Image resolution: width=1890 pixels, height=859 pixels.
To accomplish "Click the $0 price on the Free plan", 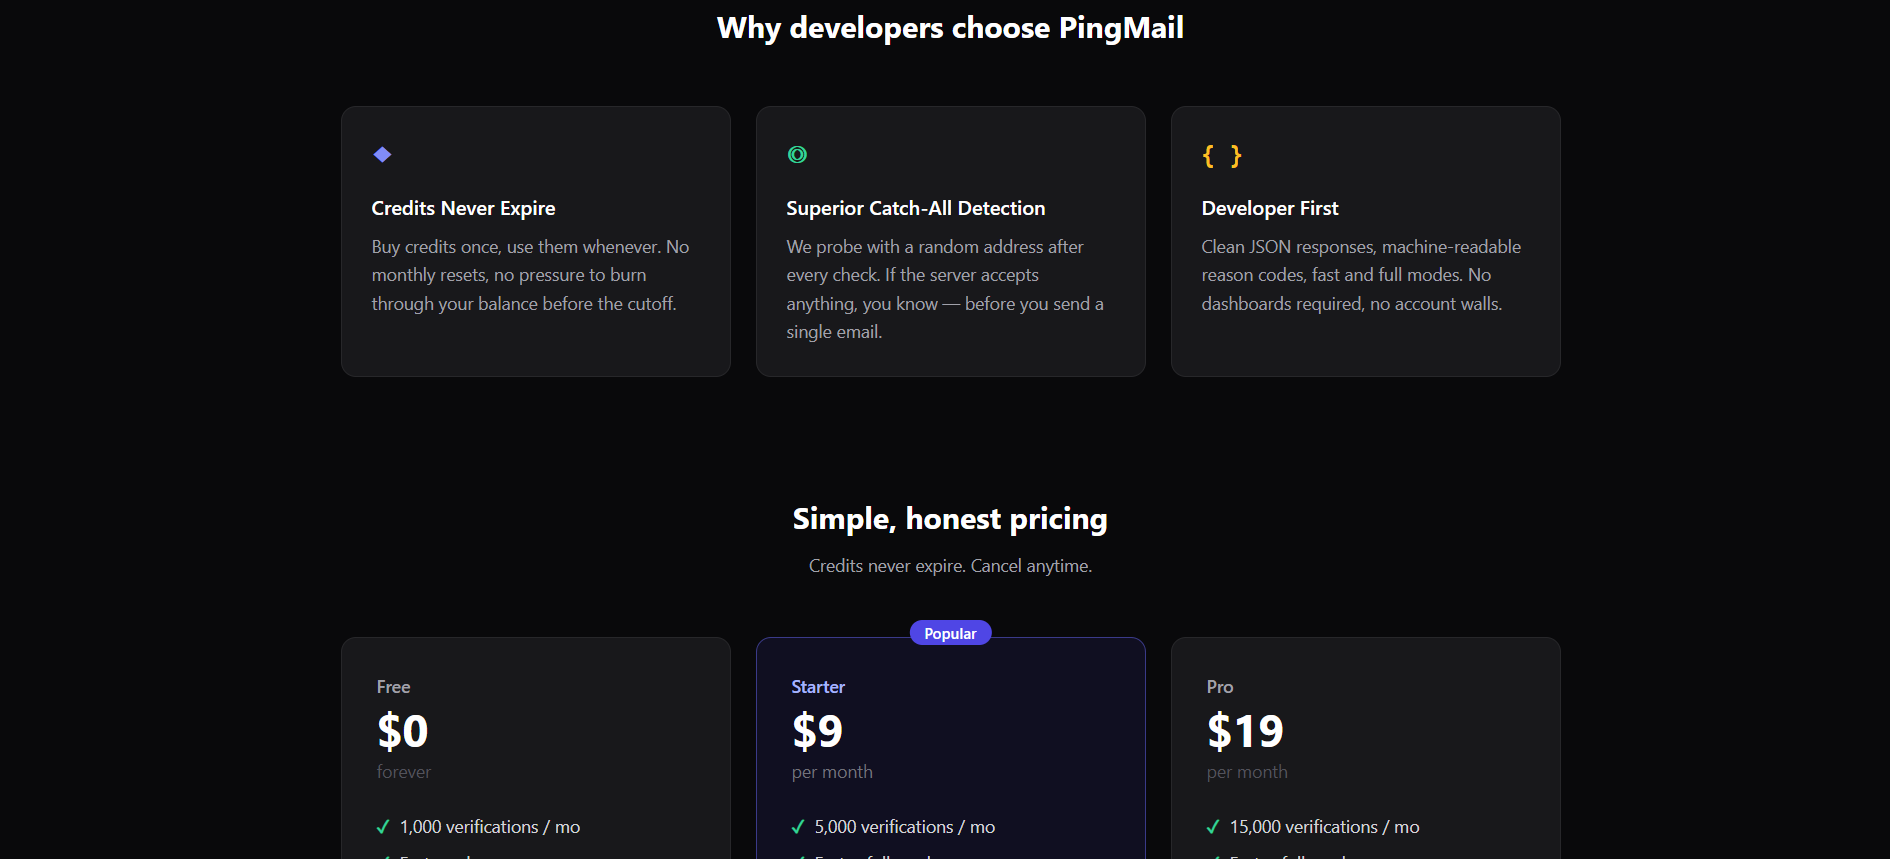I will click(x=403, y=731).
